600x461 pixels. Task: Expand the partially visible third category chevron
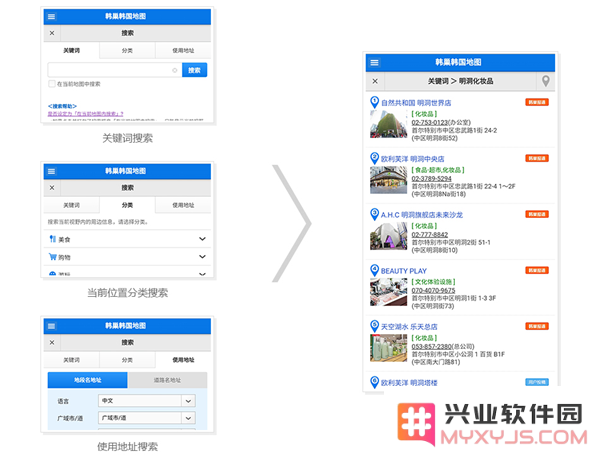202,274
